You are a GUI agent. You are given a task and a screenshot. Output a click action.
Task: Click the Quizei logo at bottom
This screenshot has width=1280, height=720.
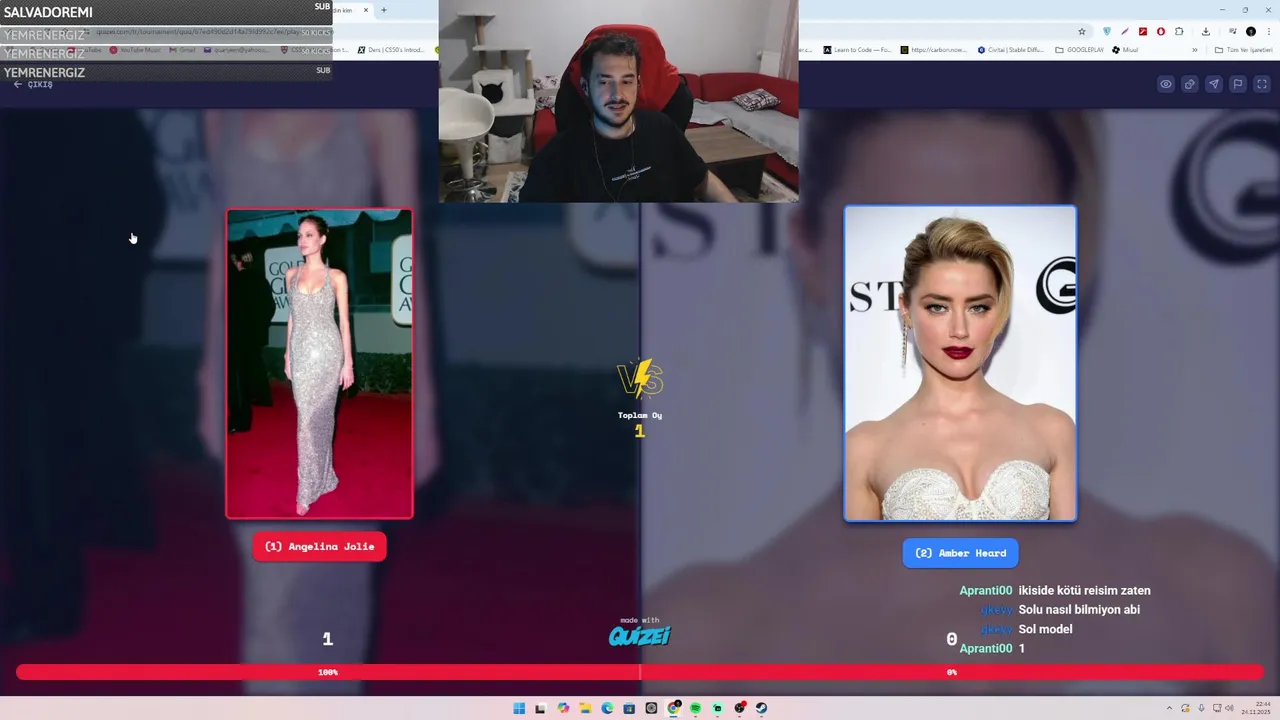[640, 635]
